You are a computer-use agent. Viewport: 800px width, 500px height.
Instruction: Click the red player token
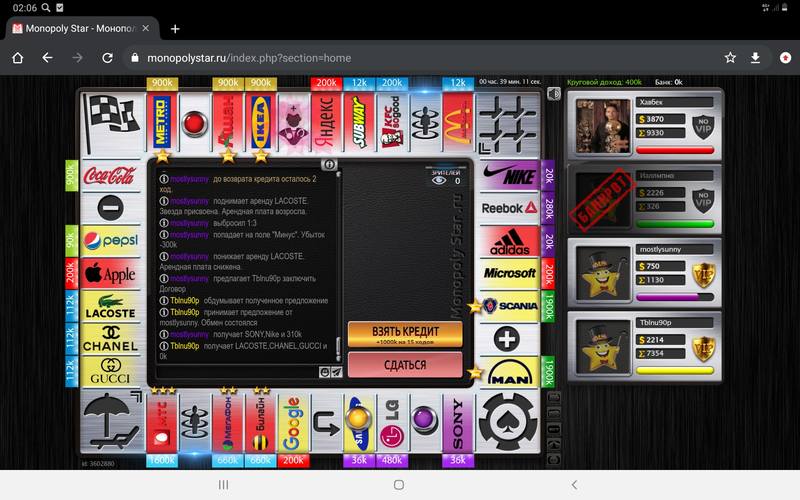tap(194, 123)
